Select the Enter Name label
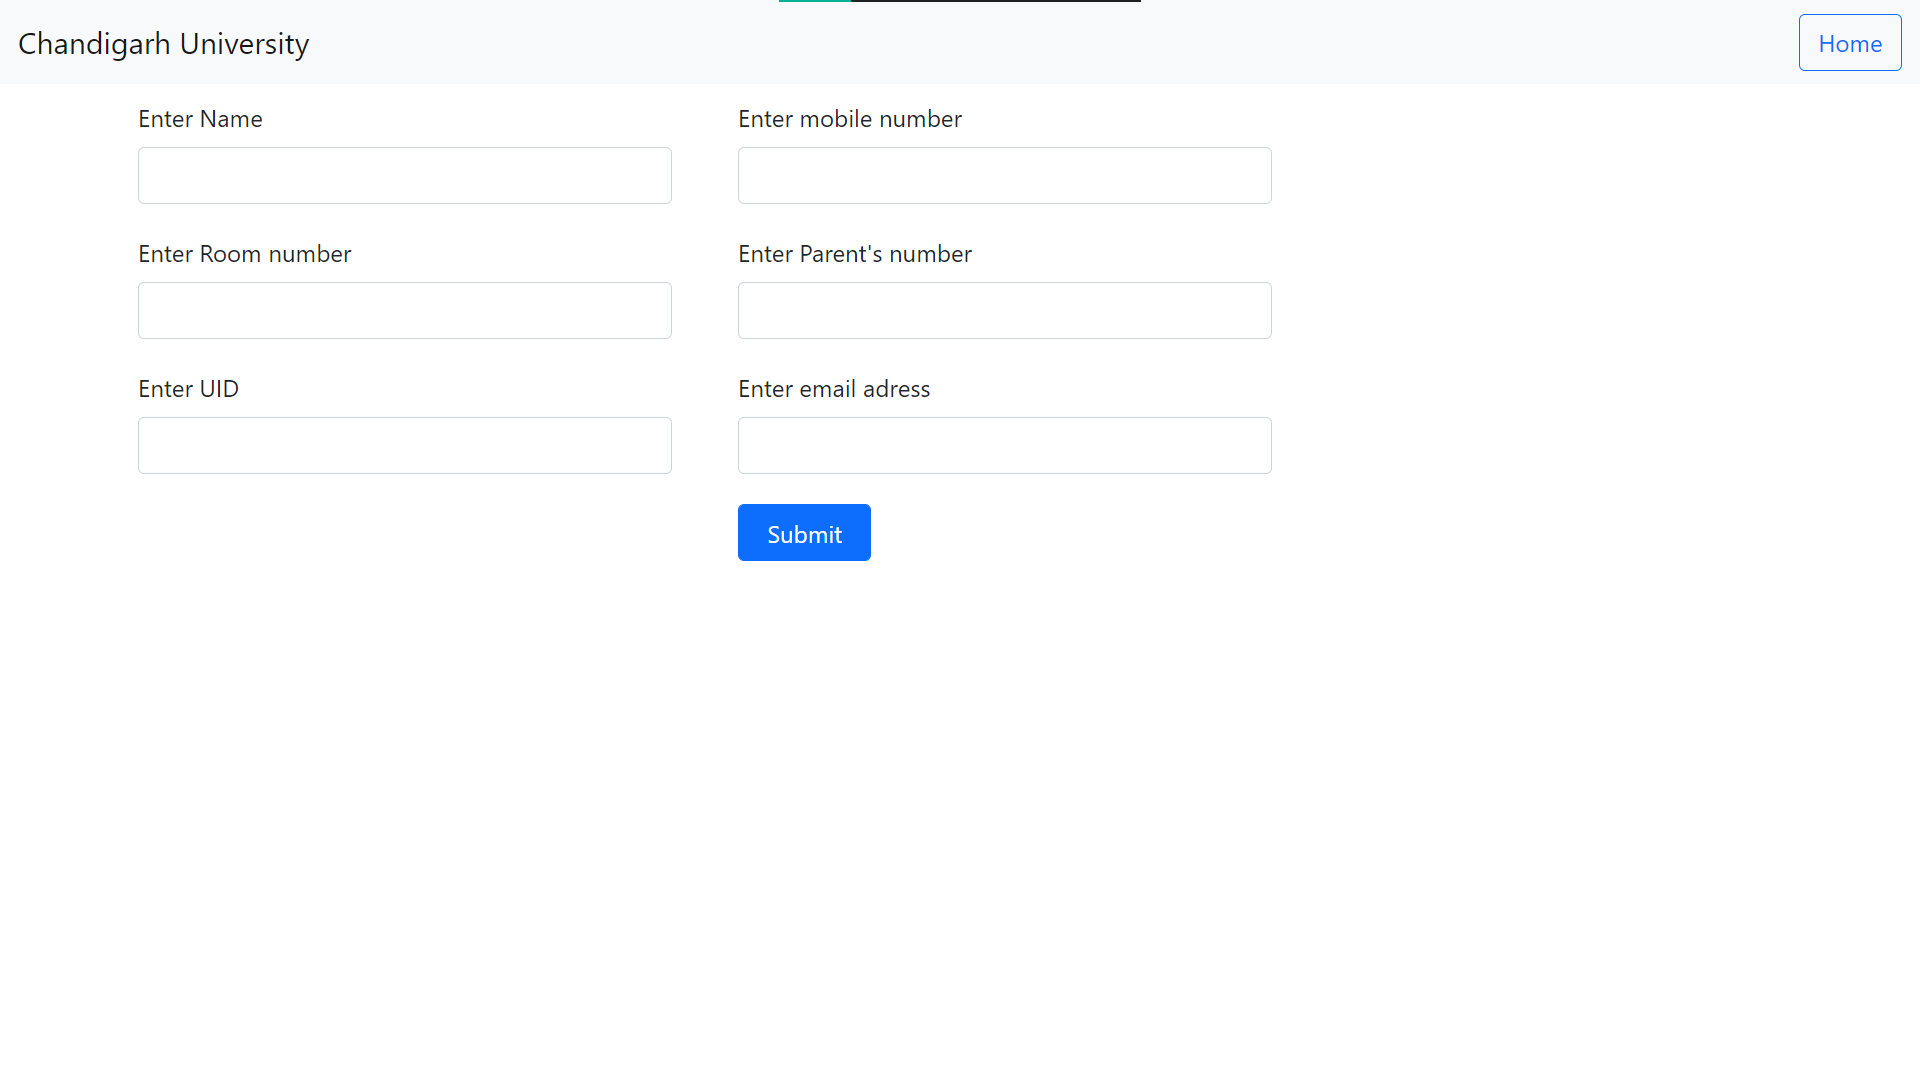Viewport: 1920px width, 1080px height. [200, 118]
